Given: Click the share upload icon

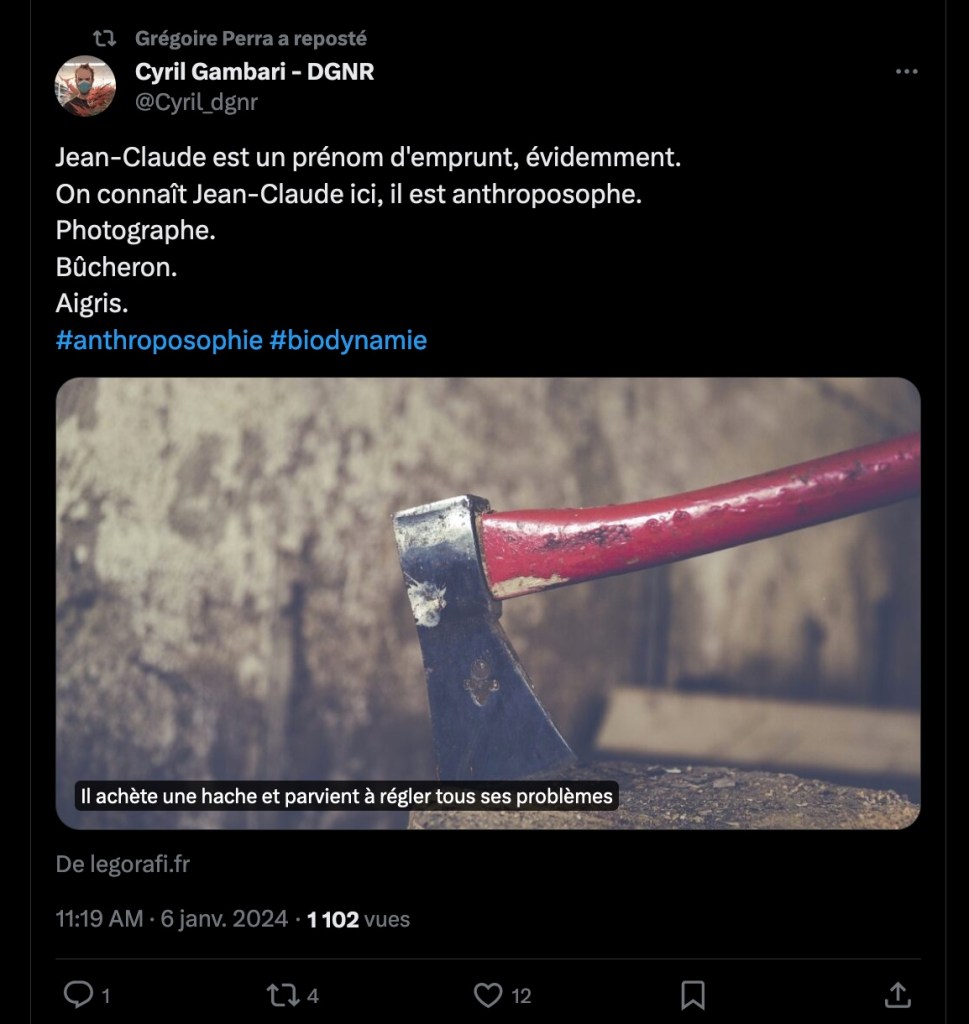Looking at the screenshot, I should (x=897, y=994).
